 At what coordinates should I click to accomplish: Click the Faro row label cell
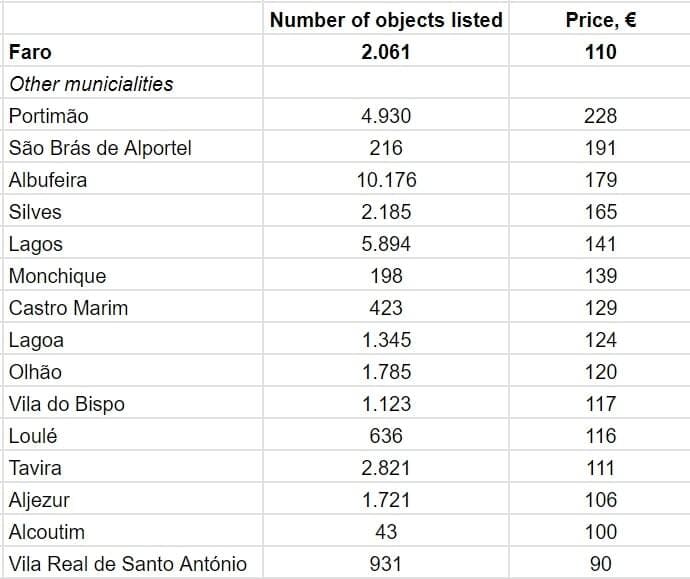pyautogui.click(x=30, y=52)
